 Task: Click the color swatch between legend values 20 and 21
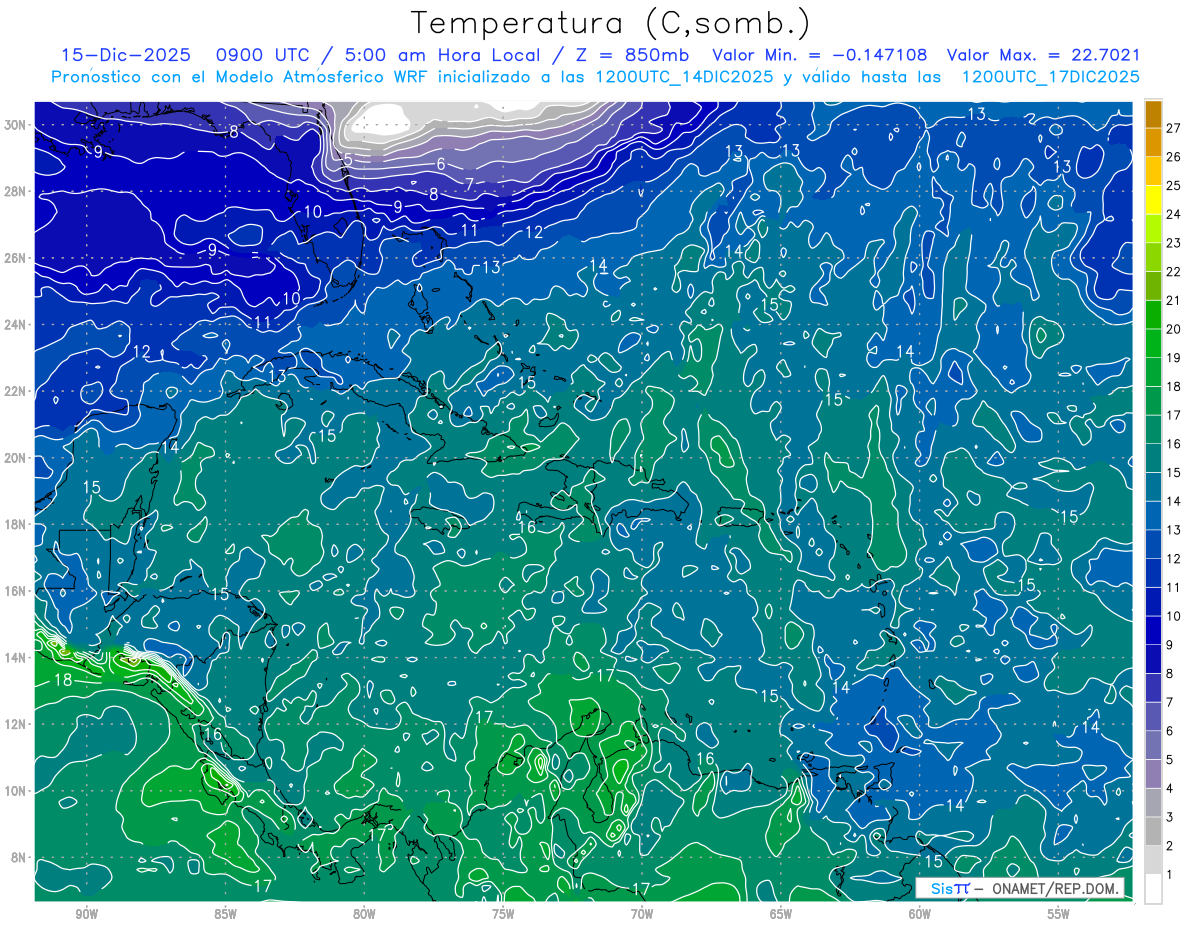tap(1153, 315)
